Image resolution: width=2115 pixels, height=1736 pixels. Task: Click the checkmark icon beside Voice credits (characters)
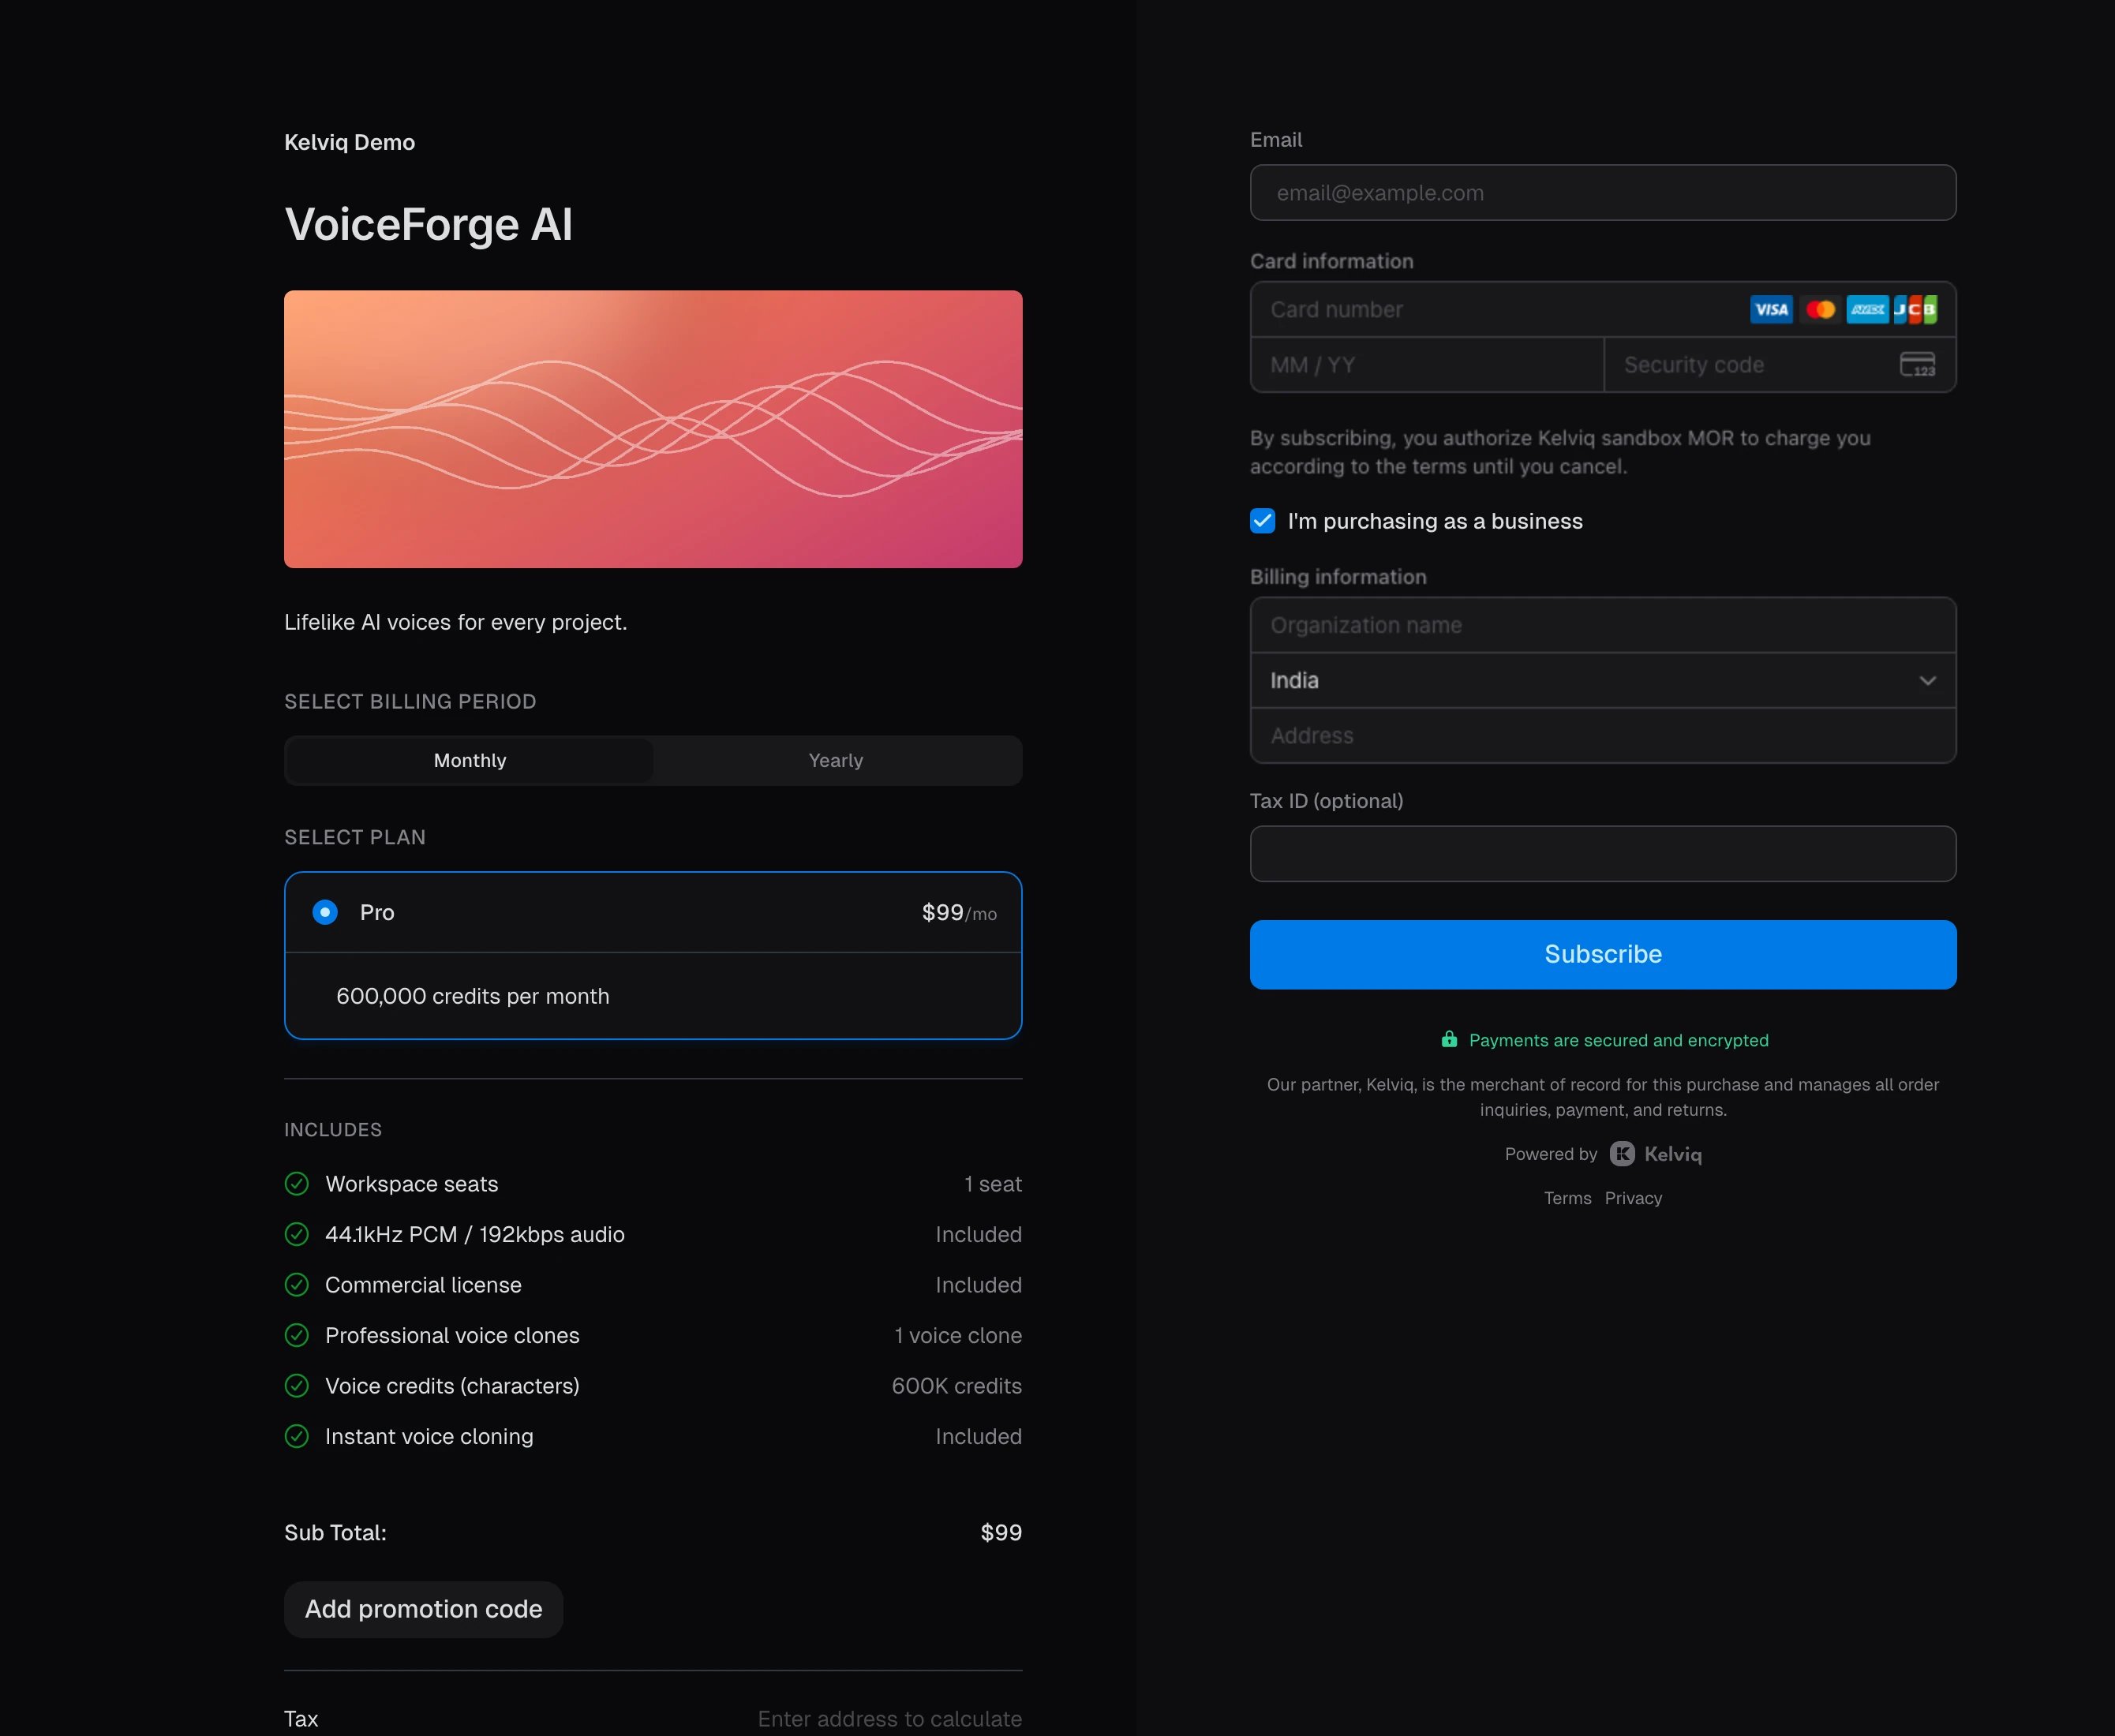tap(297, 1386)
